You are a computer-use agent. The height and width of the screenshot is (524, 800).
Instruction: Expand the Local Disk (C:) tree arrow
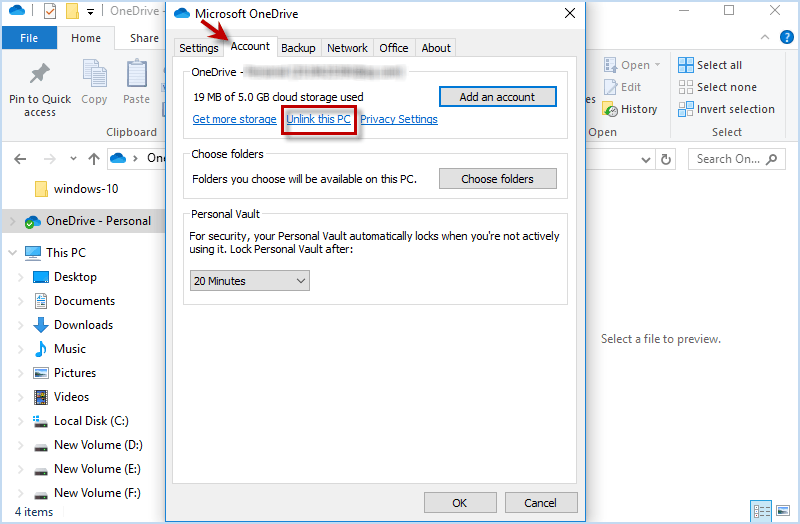20,421
